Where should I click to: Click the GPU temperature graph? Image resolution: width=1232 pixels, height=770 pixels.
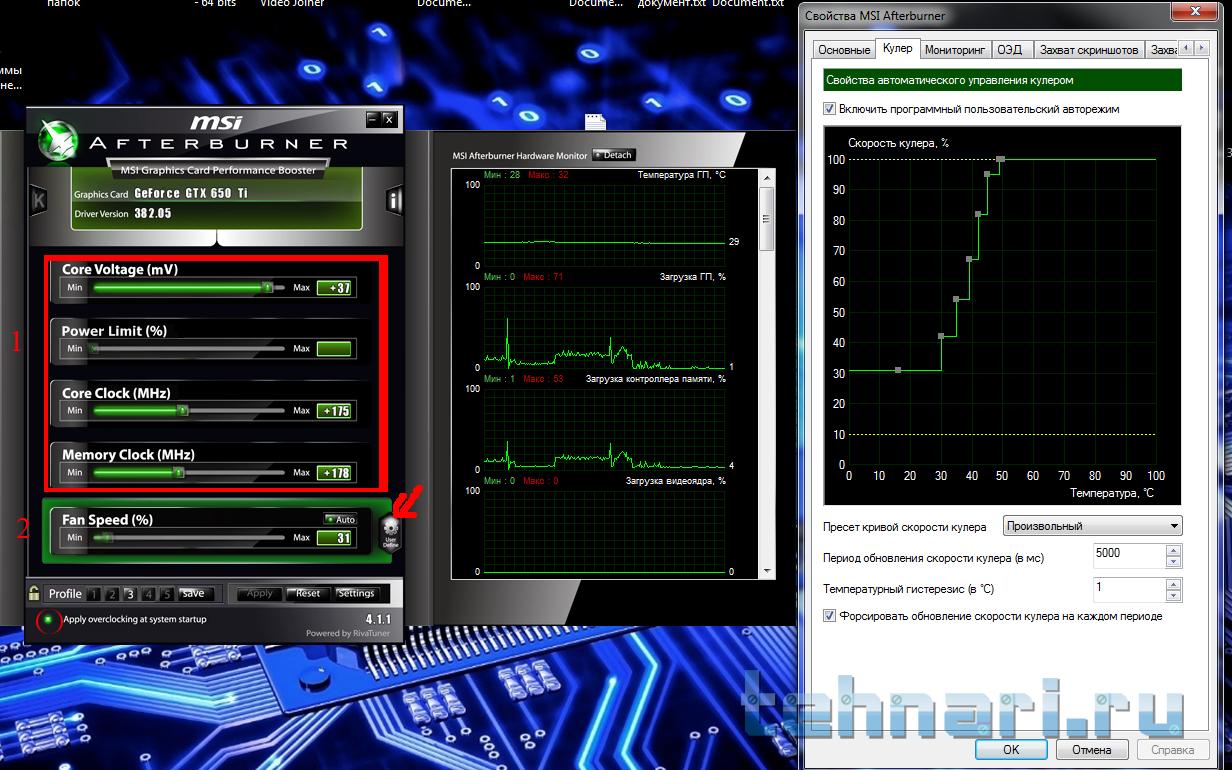604,225
